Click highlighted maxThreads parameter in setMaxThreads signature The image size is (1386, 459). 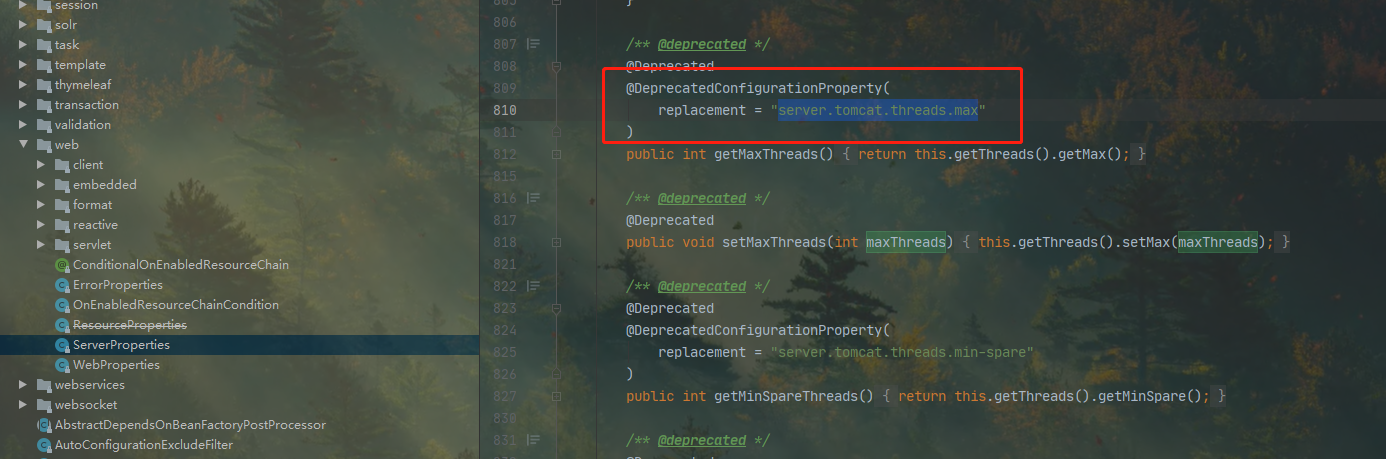[x=905, y=242]
